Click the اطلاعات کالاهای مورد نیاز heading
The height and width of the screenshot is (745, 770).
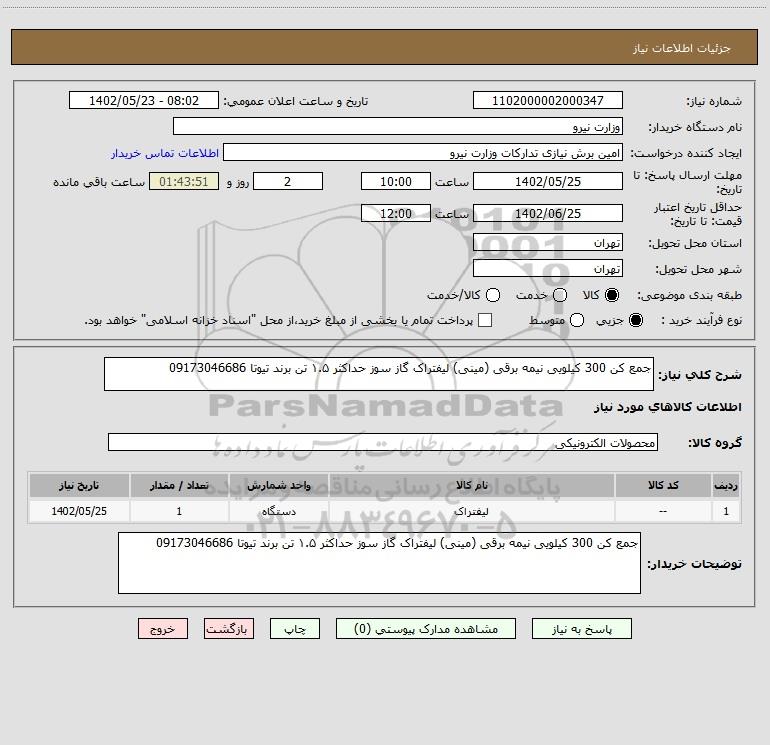[668, 407]
